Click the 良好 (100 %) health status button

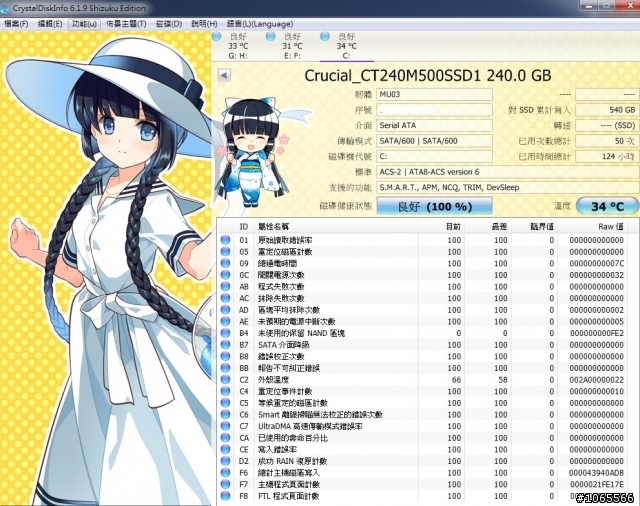click(x=434, y=206)
